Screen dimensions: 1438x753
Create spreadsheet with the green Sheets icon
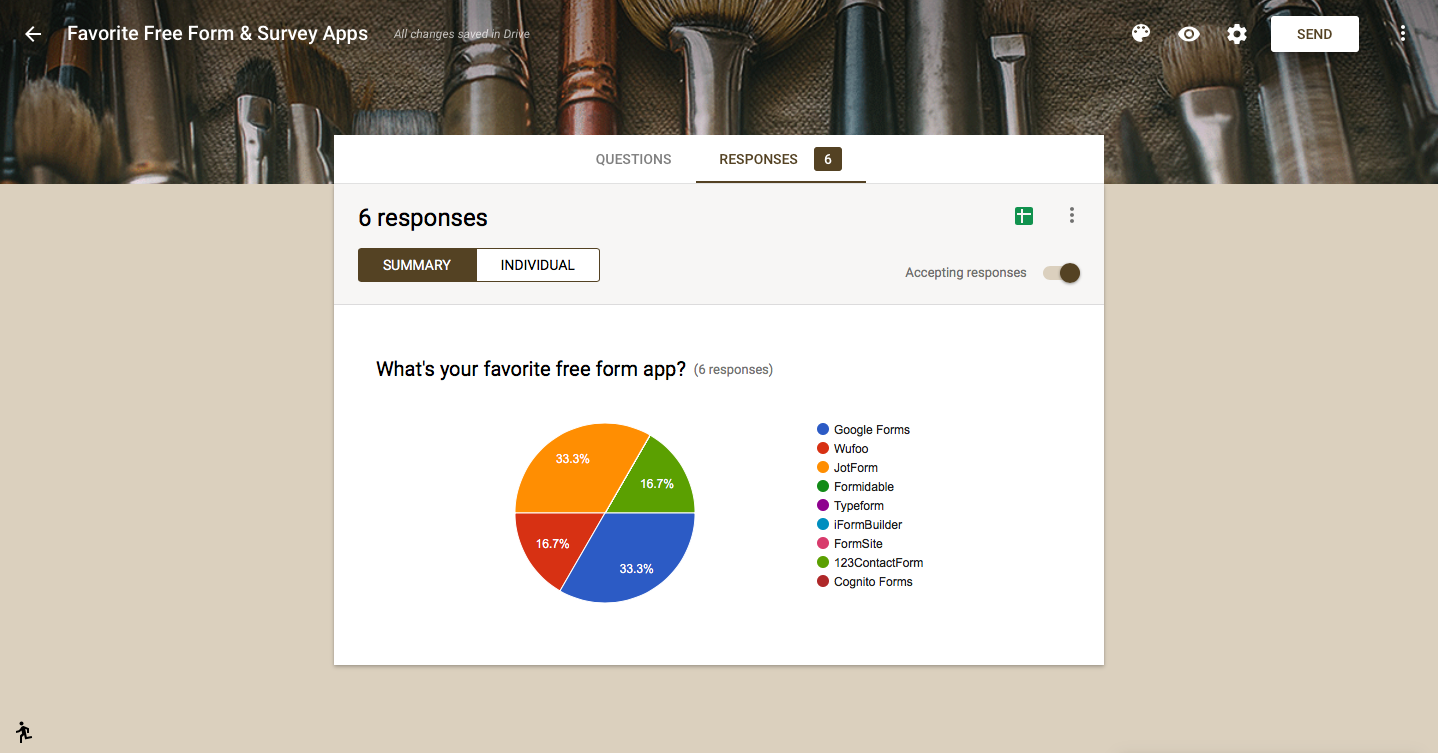[x=1024, y=216]
